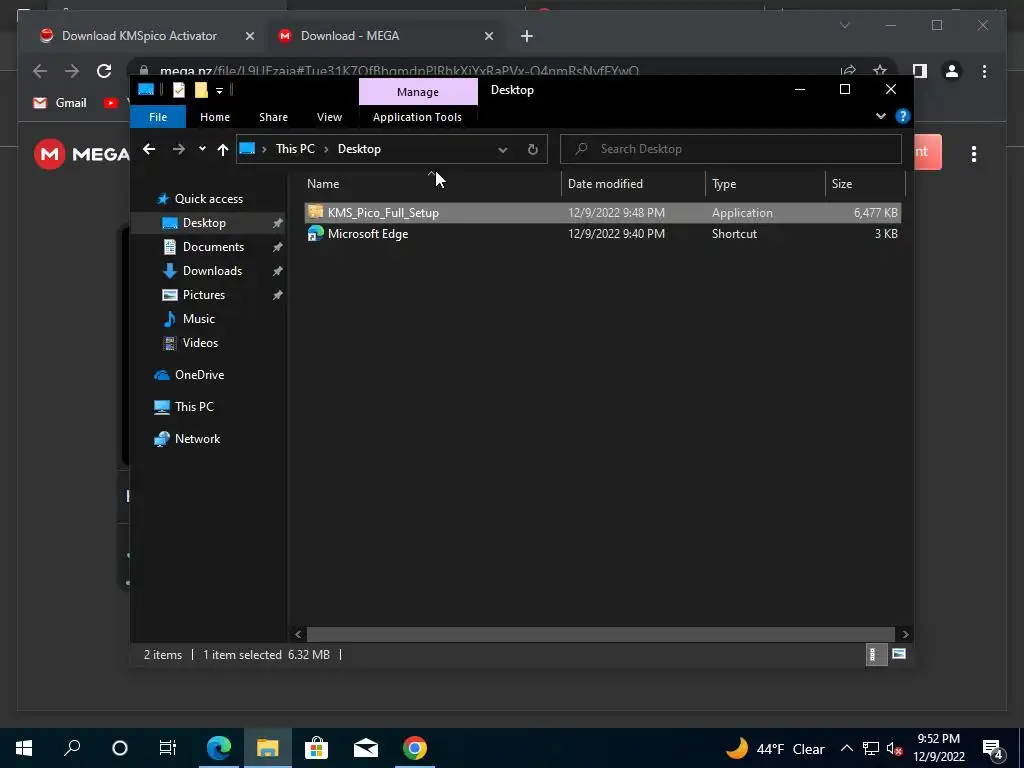
Task: Reload the MEGA page in Chrome
Action: pyautogui.click(x=104, y=71)
